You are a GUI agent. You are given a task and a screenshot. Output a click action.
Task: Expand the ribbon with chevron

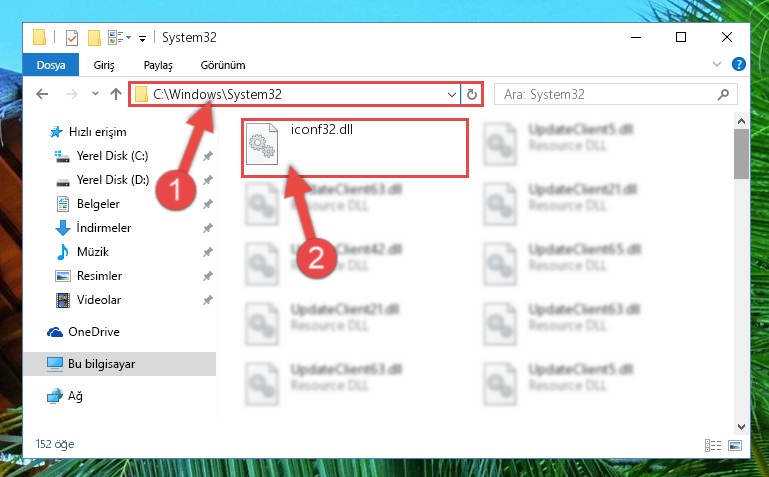click(x=717, y=64)
